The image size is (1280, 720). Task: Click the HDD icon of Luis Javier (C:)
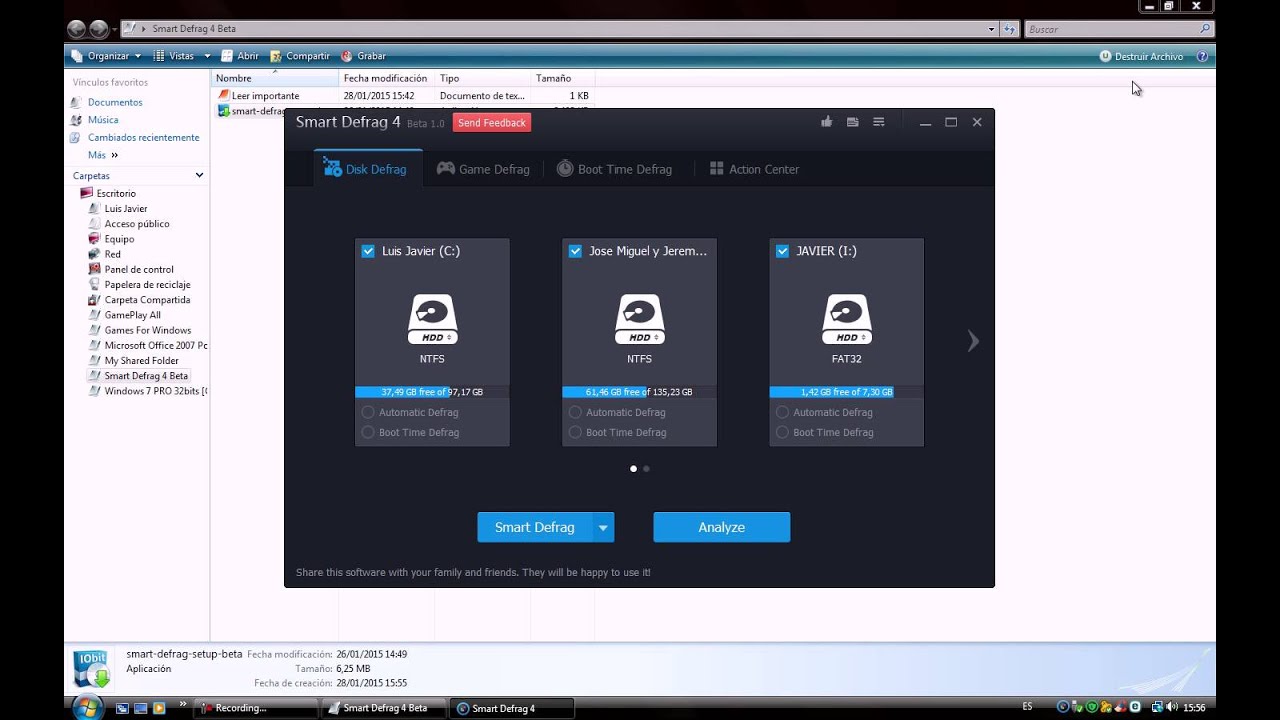[432, 320]
